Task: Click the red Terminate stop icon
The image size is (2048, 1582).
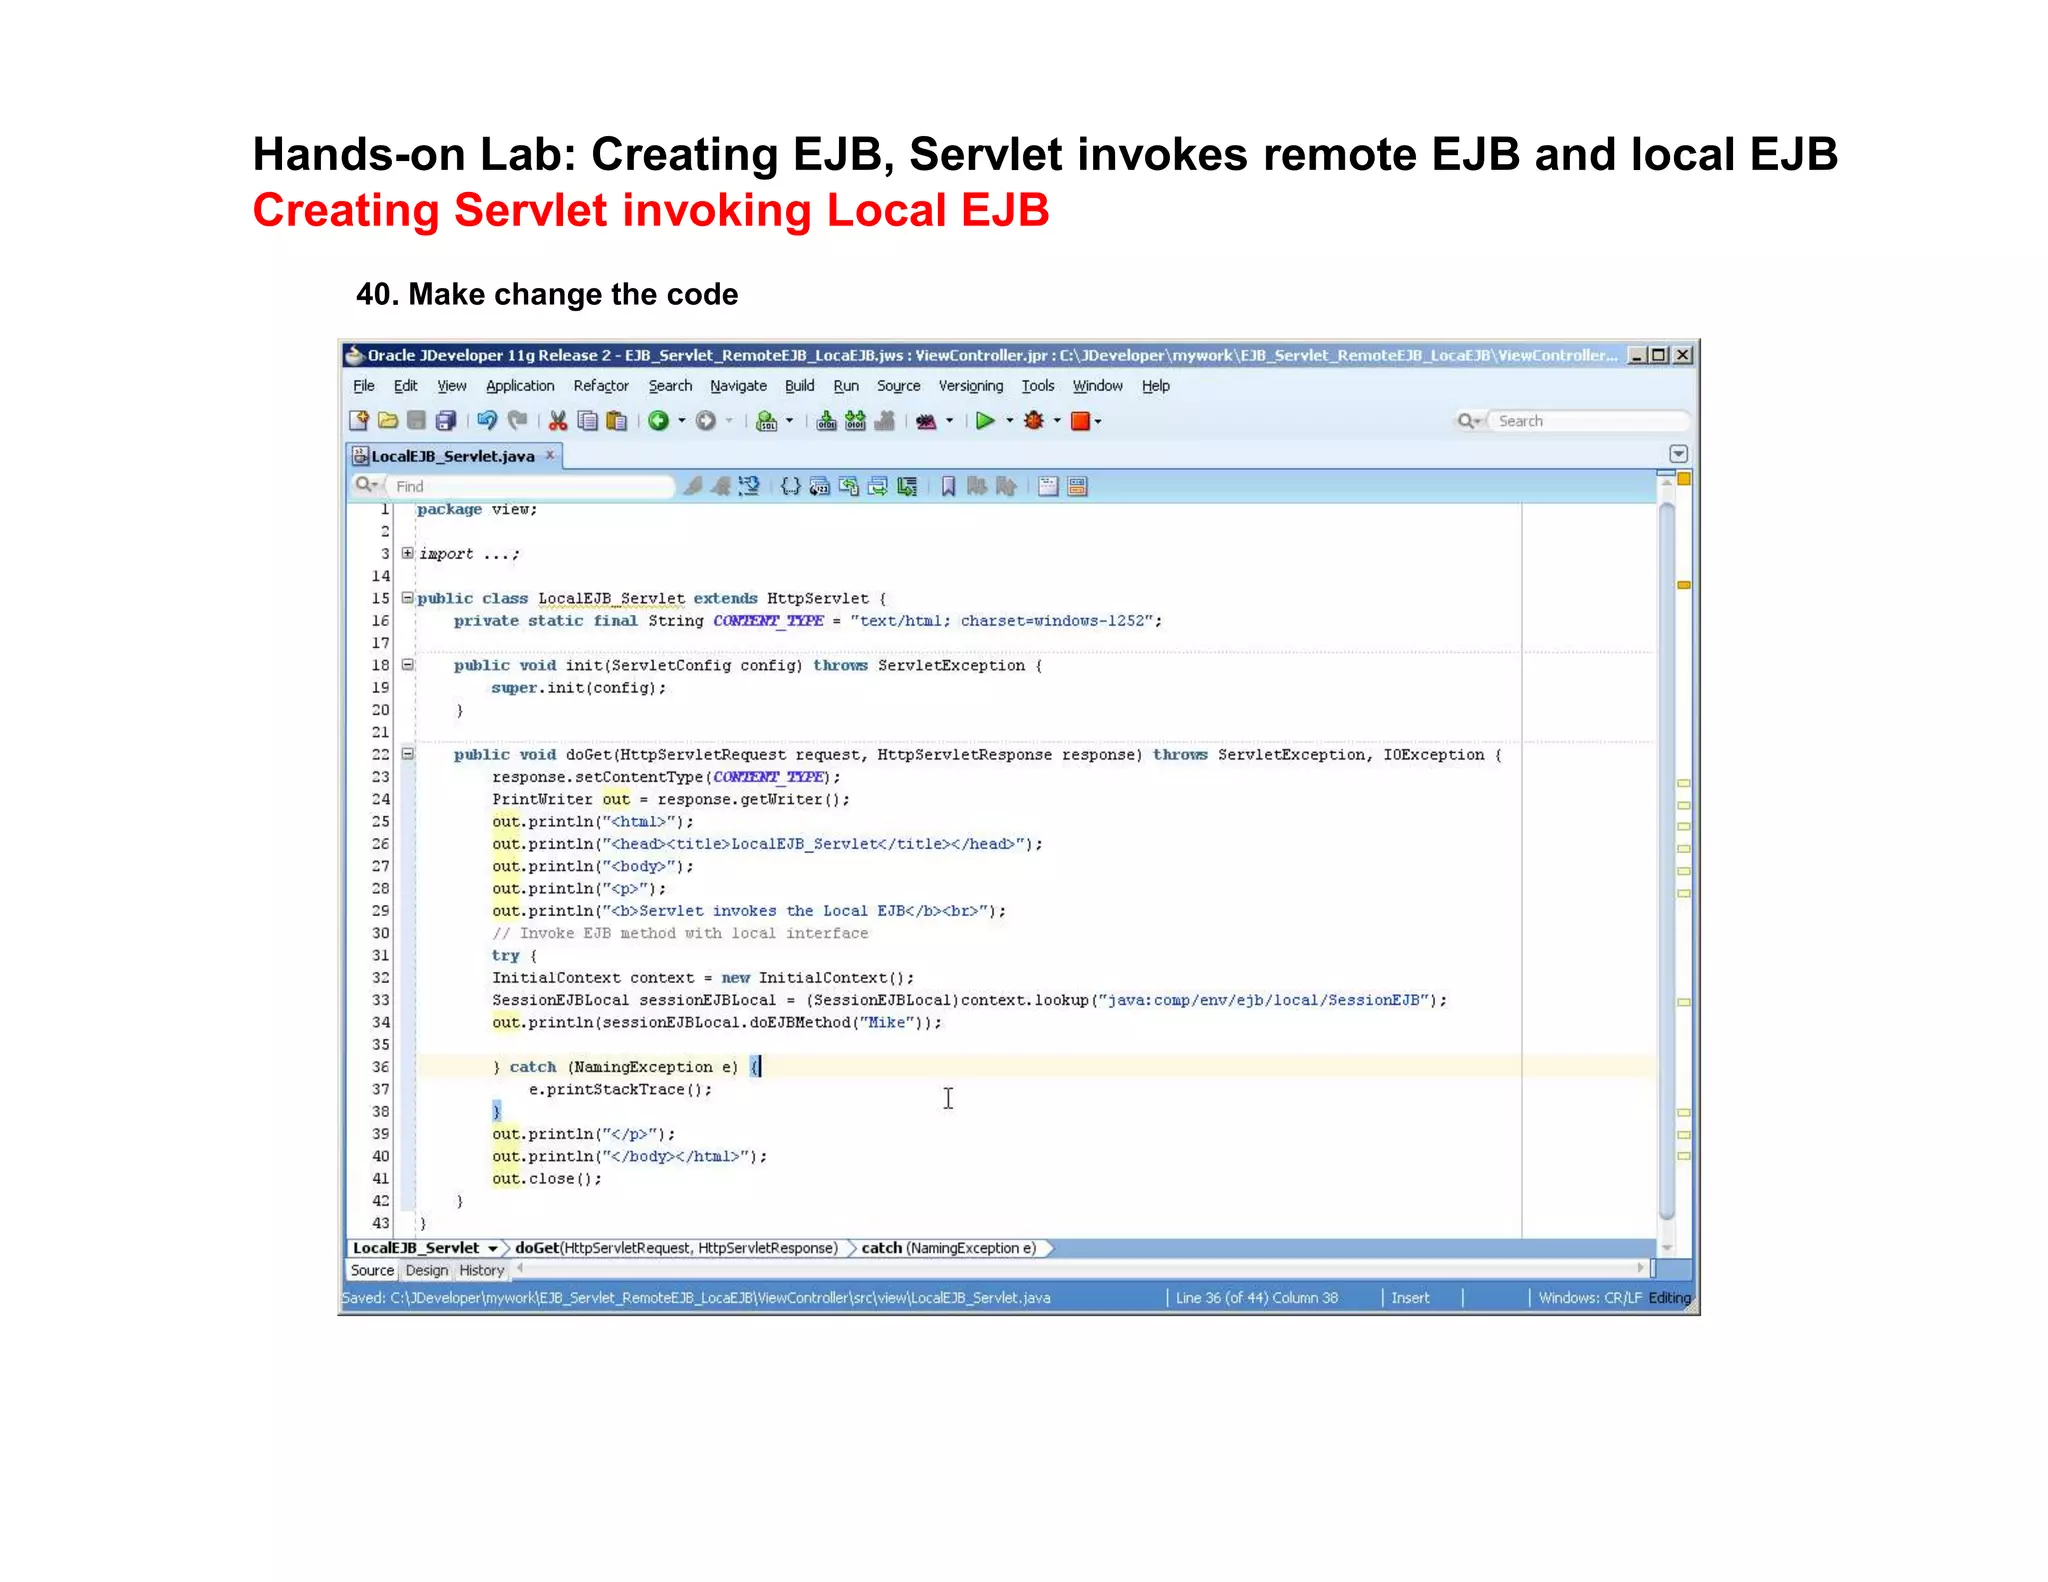Action: [x=1080, y=421]
